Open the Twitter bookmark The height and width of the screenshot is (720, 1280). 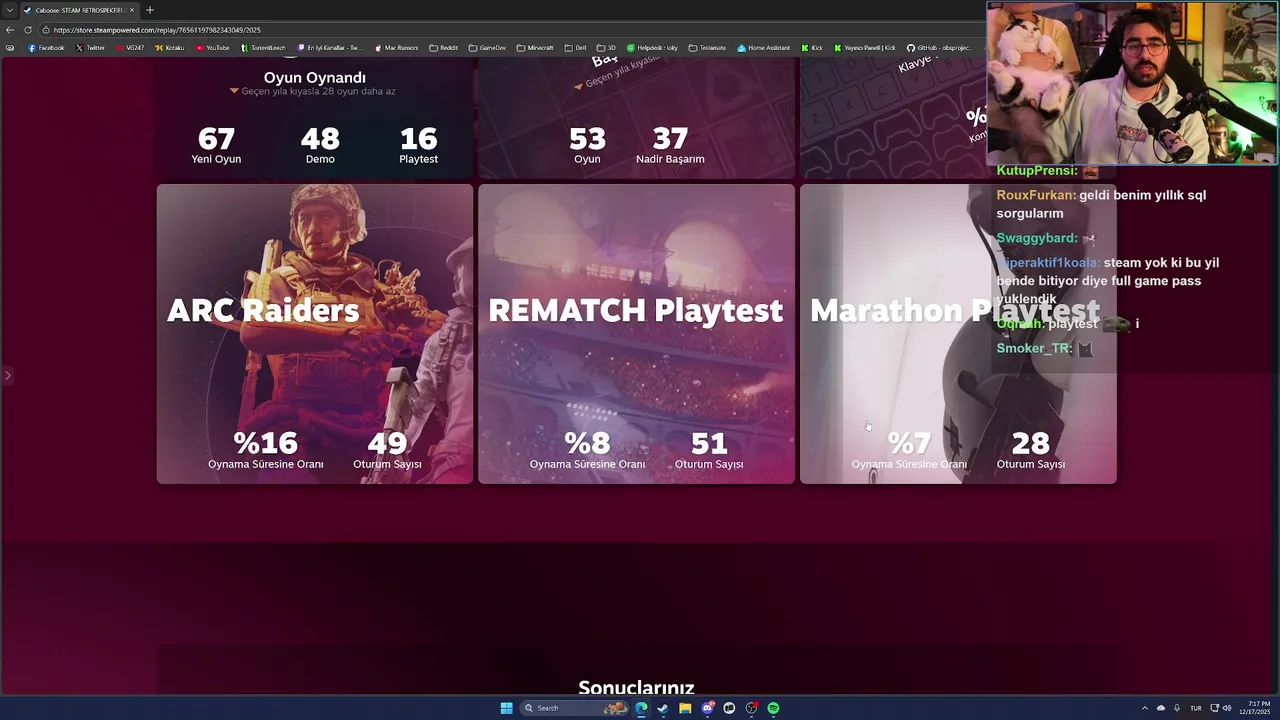point(90,48)
